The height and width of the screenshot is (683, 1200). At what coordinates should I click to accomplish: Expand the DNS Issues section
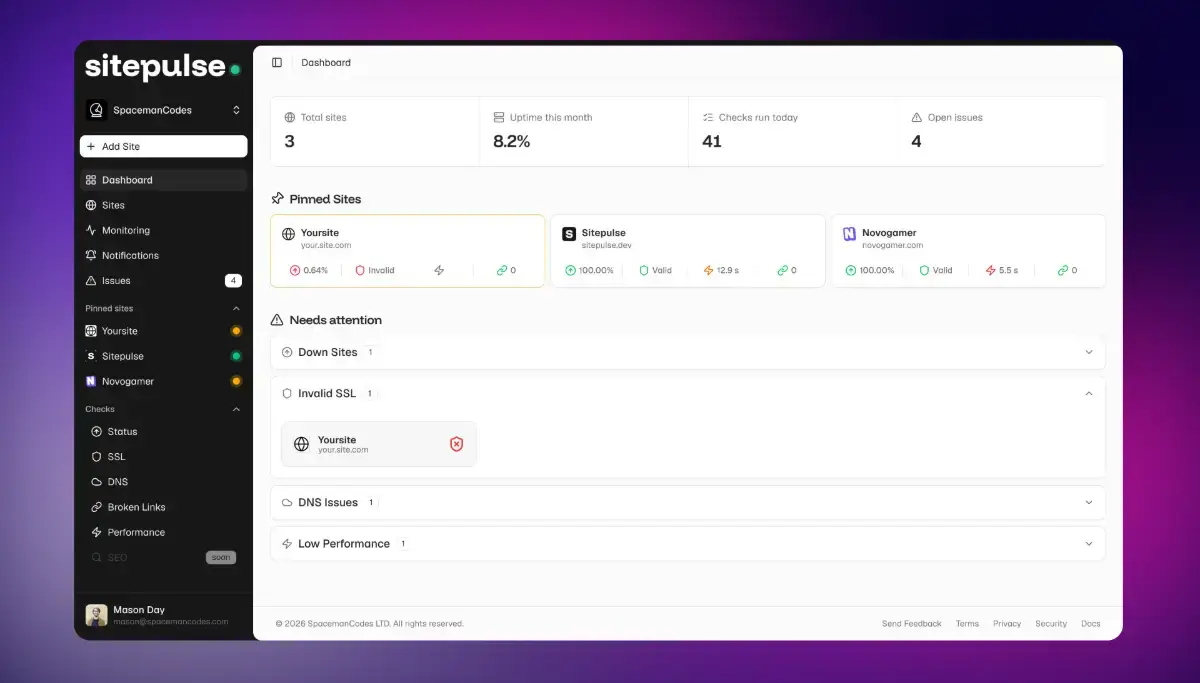[688, 503]
